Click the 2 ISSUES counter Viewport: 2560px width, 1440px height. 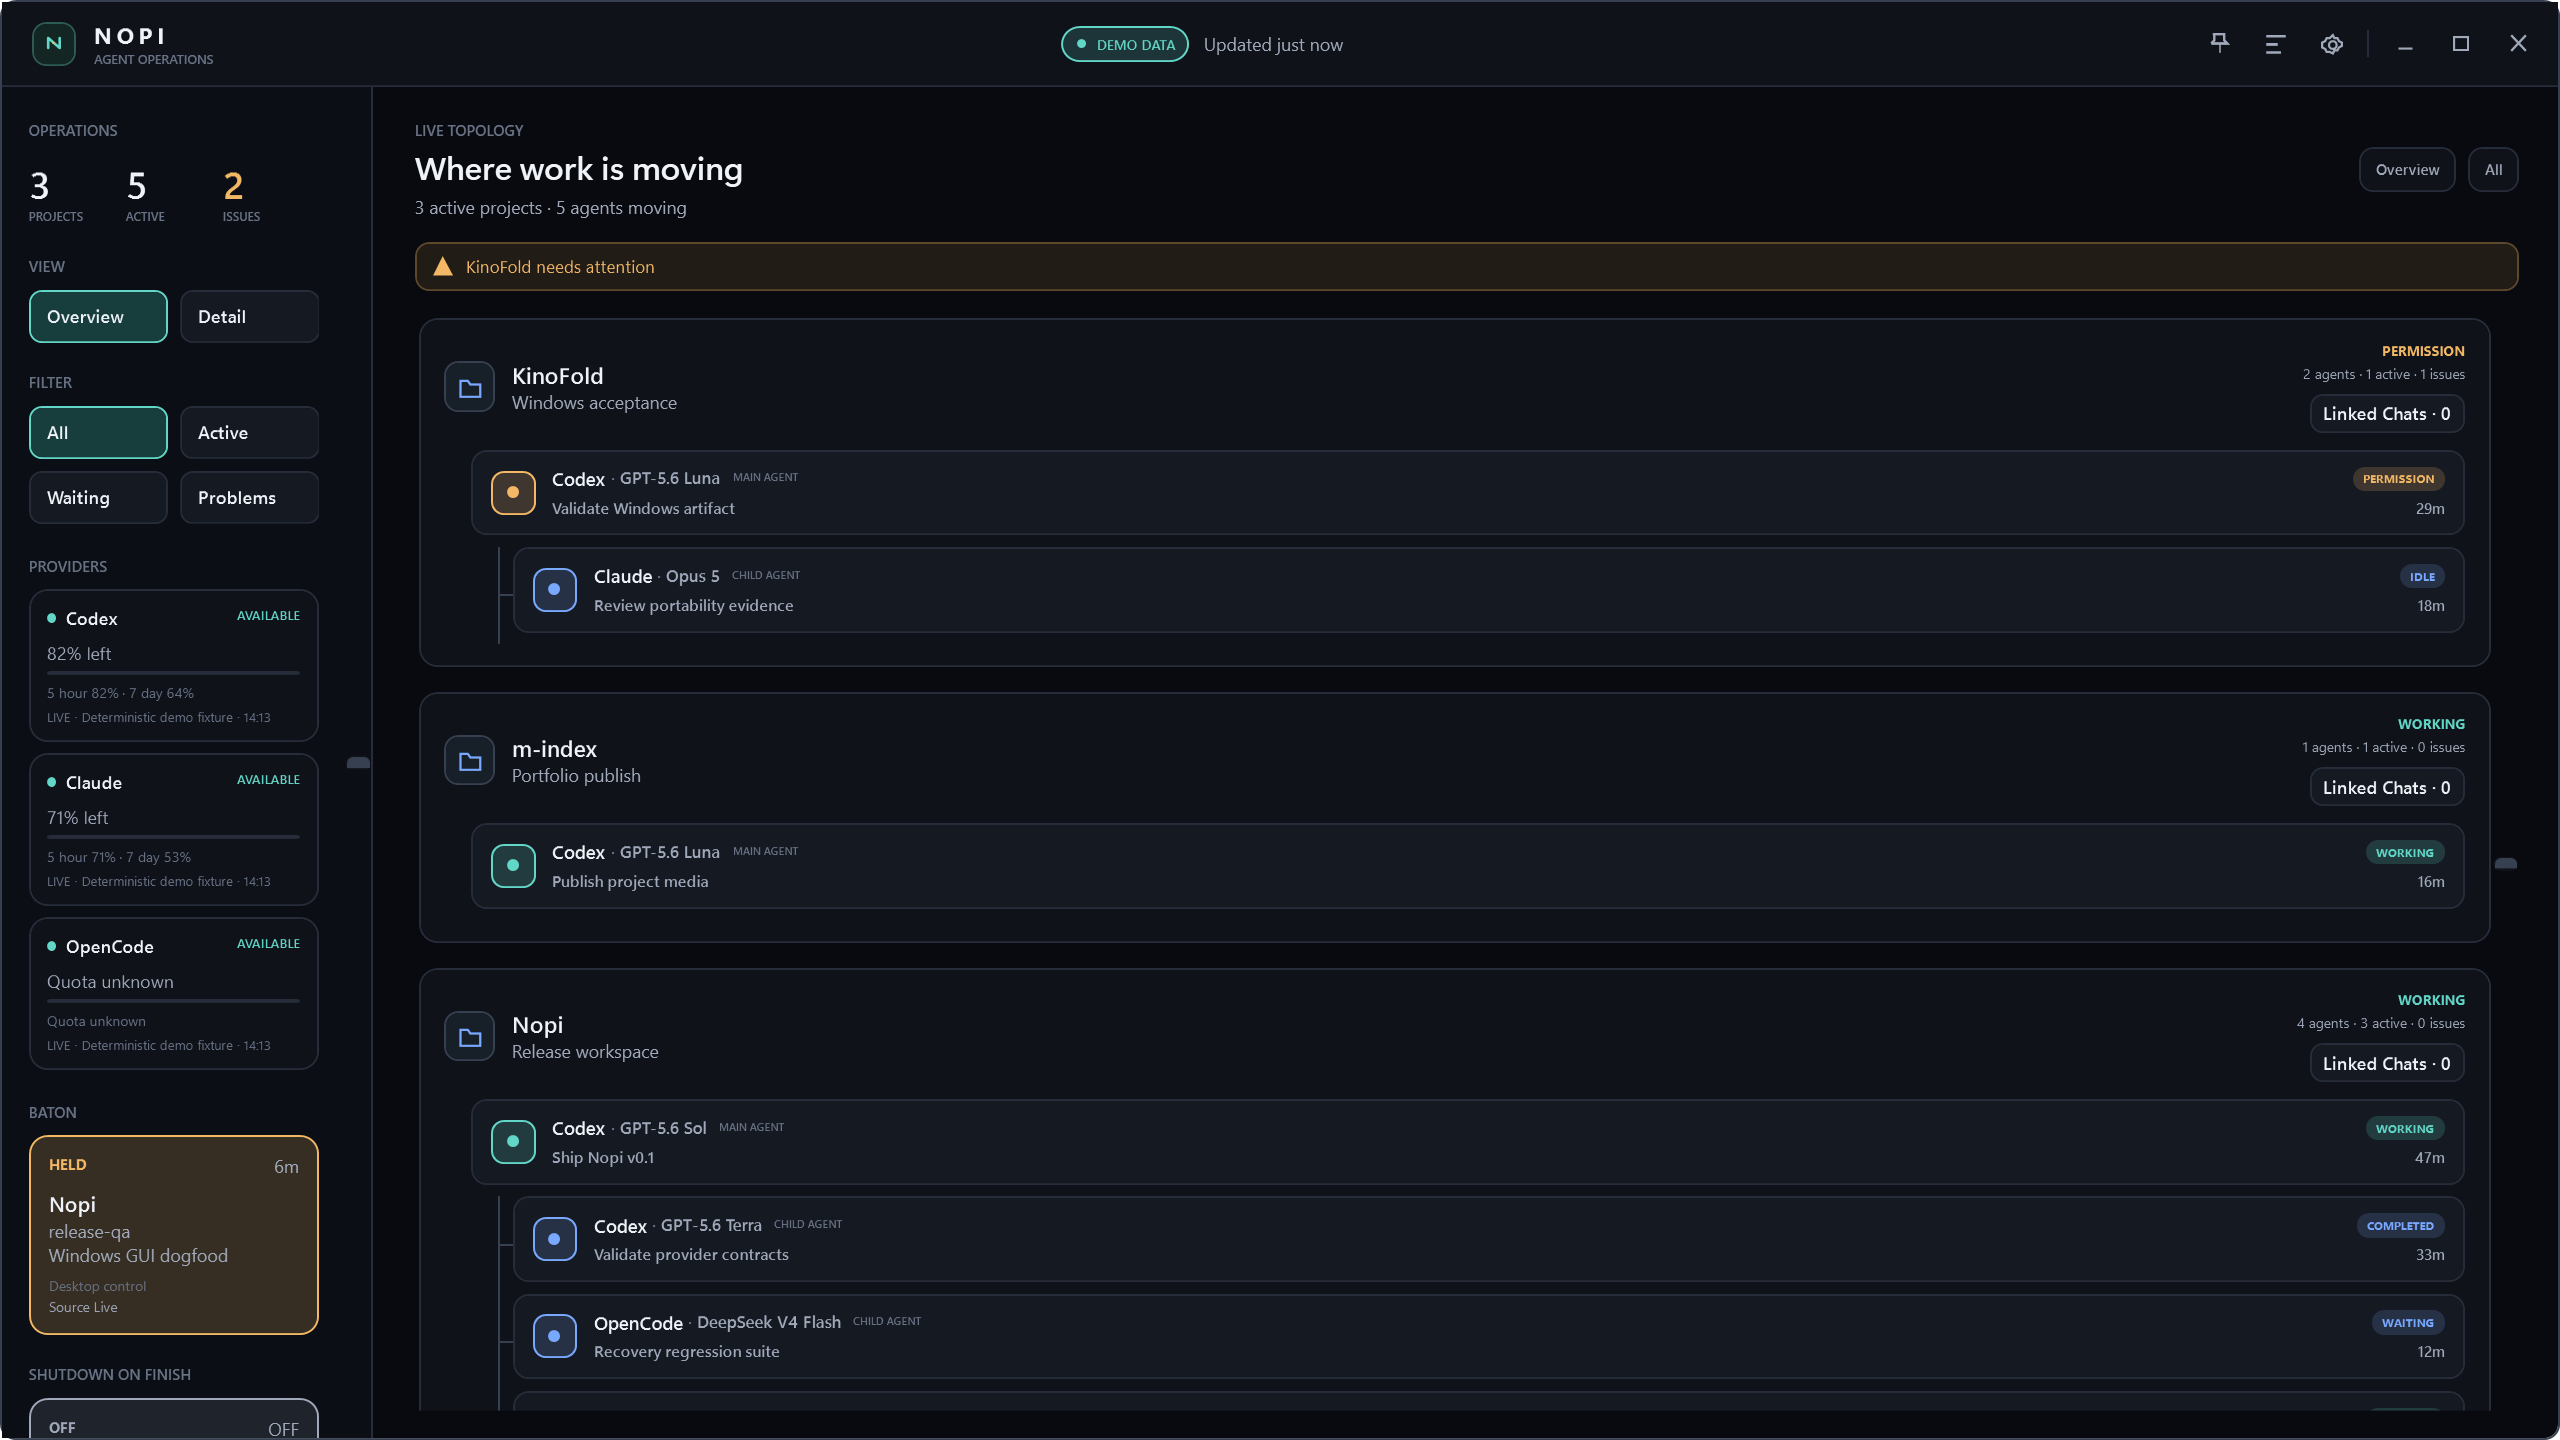[x=241, y=196]
